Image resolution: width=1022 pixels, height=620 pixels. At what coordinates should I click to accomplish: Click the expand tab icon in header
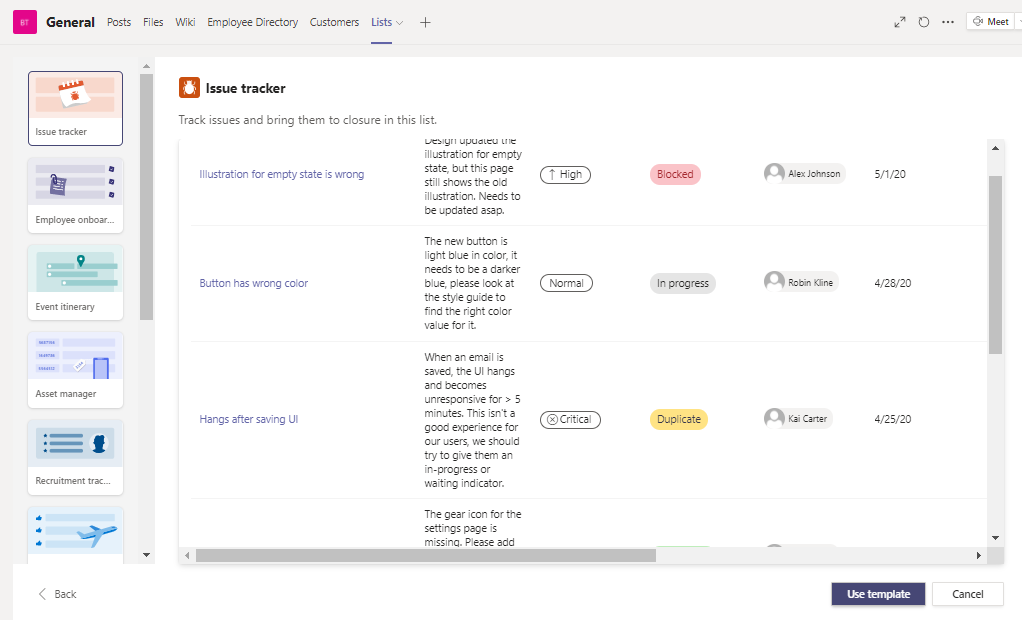coord(899,22)
